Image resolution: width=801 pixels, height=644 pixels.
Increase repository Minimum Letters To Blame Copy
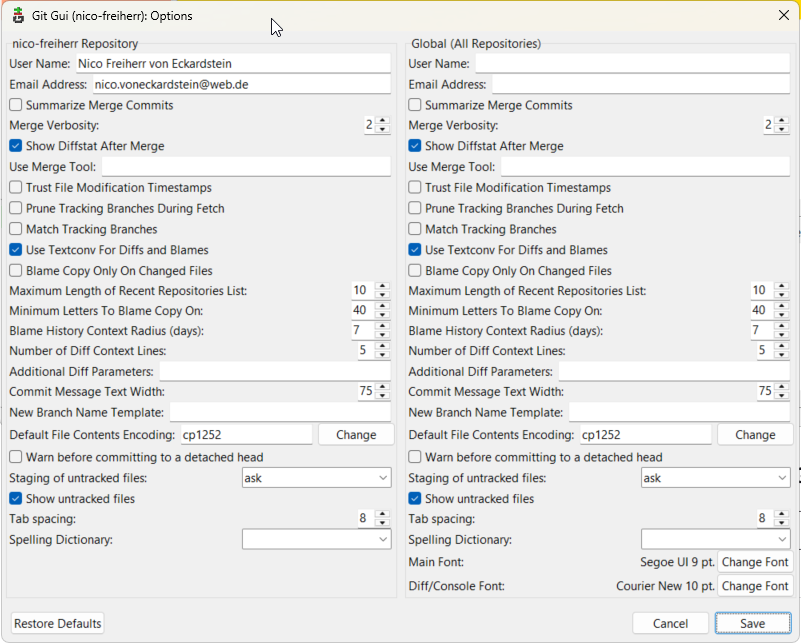click(382, 306)
